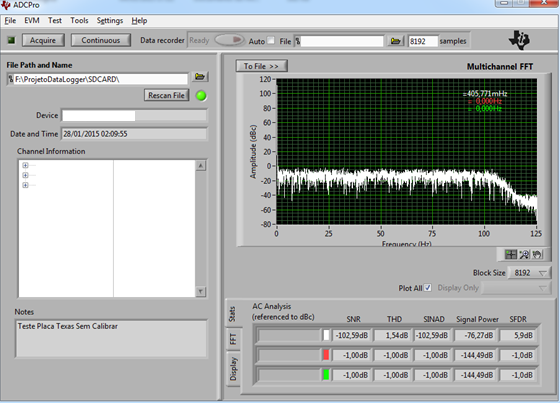This screenshot has height=403, width=560.
Task: Open the Tools menu
Action: [79, 21]
